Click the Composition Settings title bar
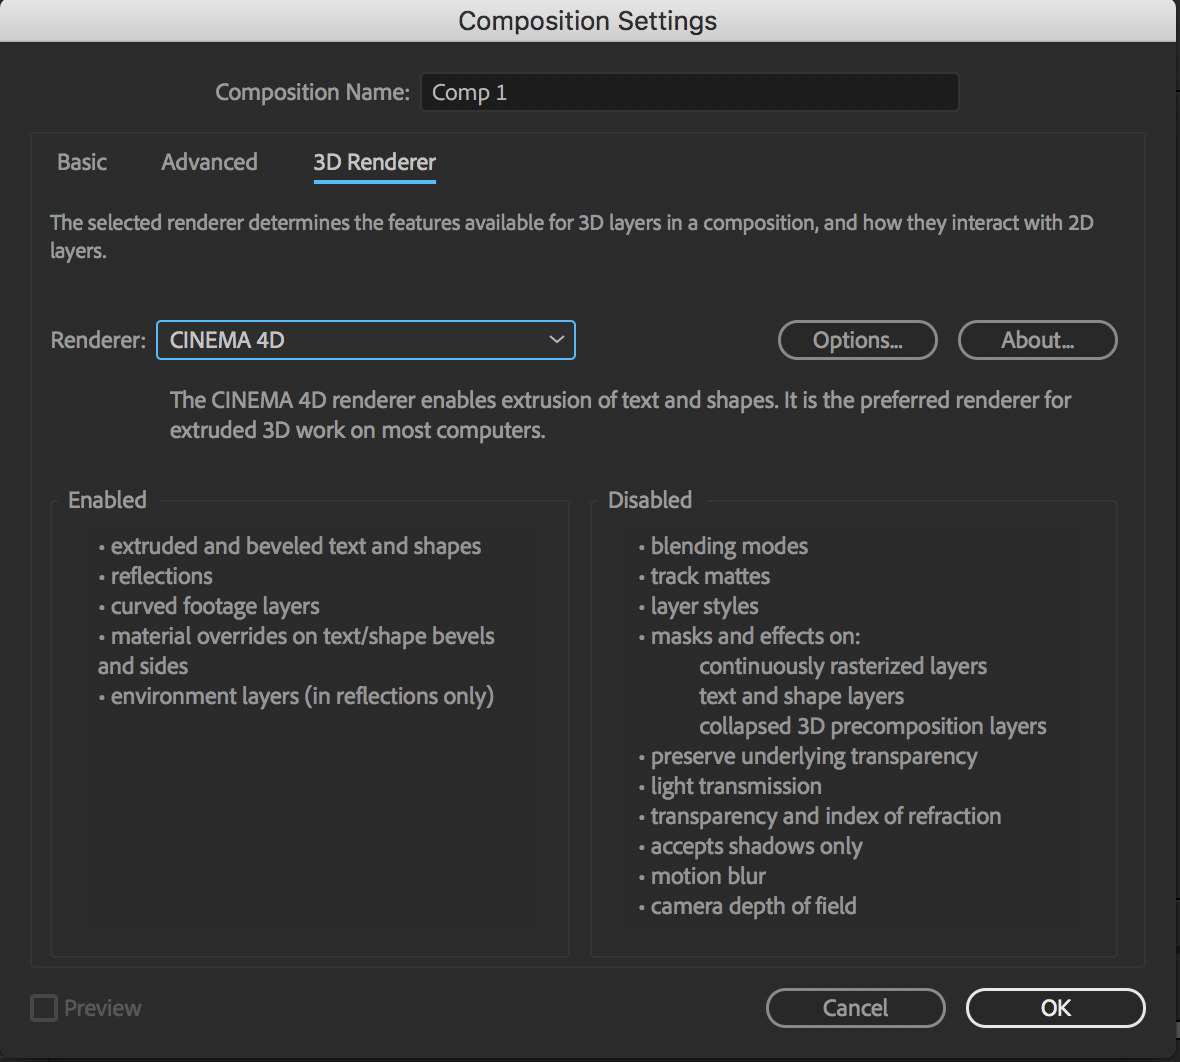 588,21
